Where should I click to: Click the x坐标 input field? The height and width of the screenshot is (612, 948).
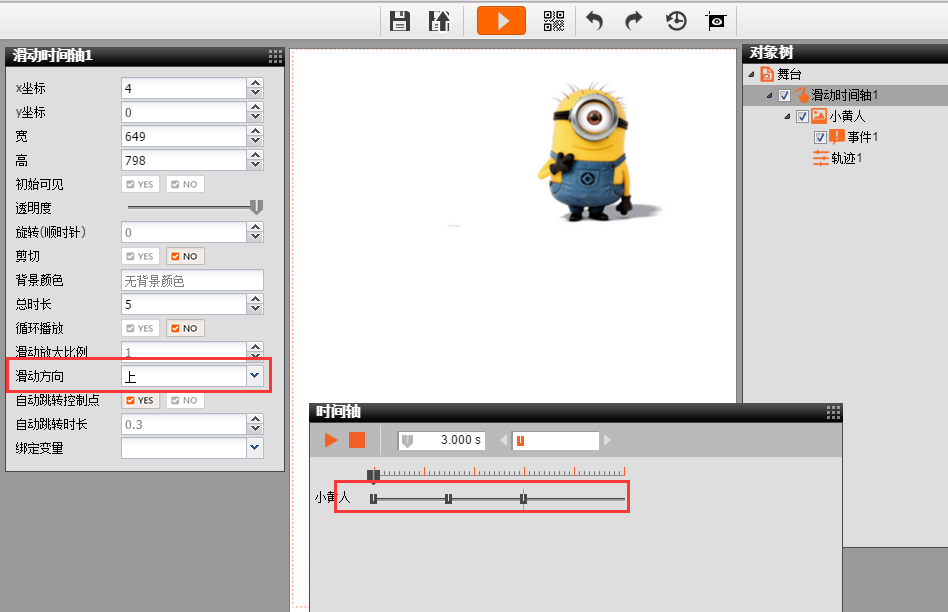(184, 88)
